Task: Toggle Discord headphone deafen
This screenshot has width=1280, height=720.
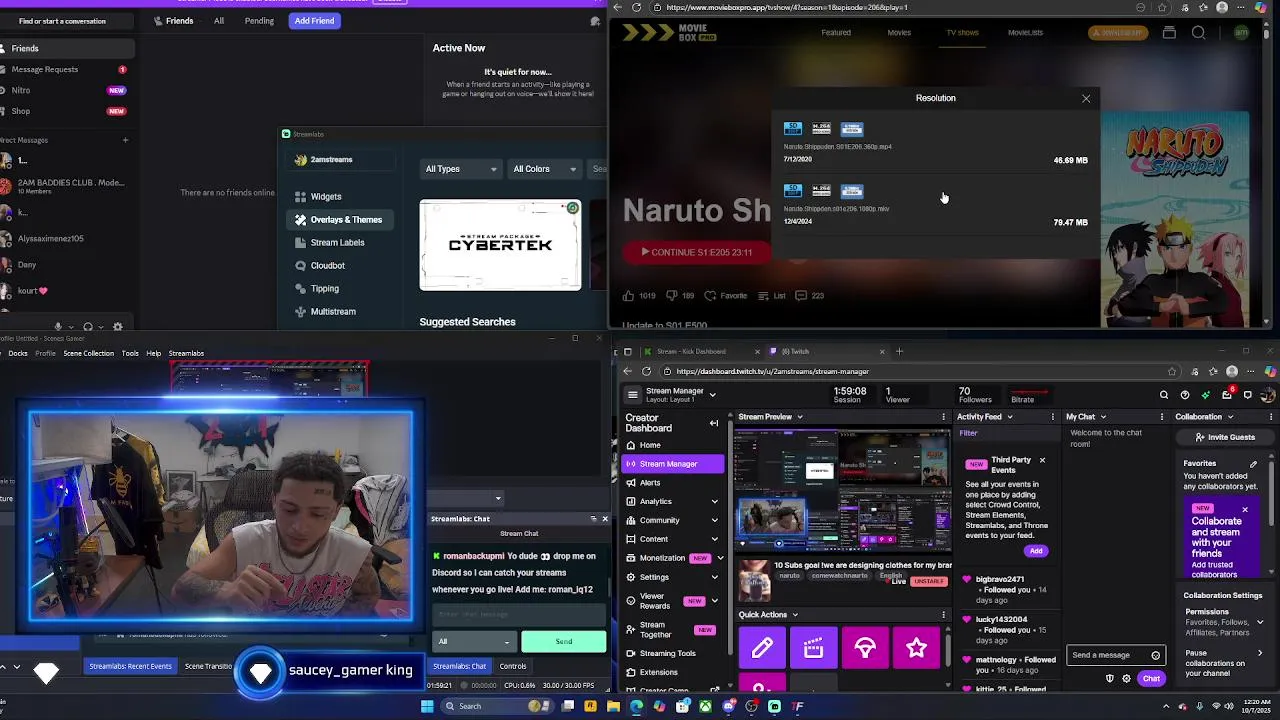Action: point(88,327)
